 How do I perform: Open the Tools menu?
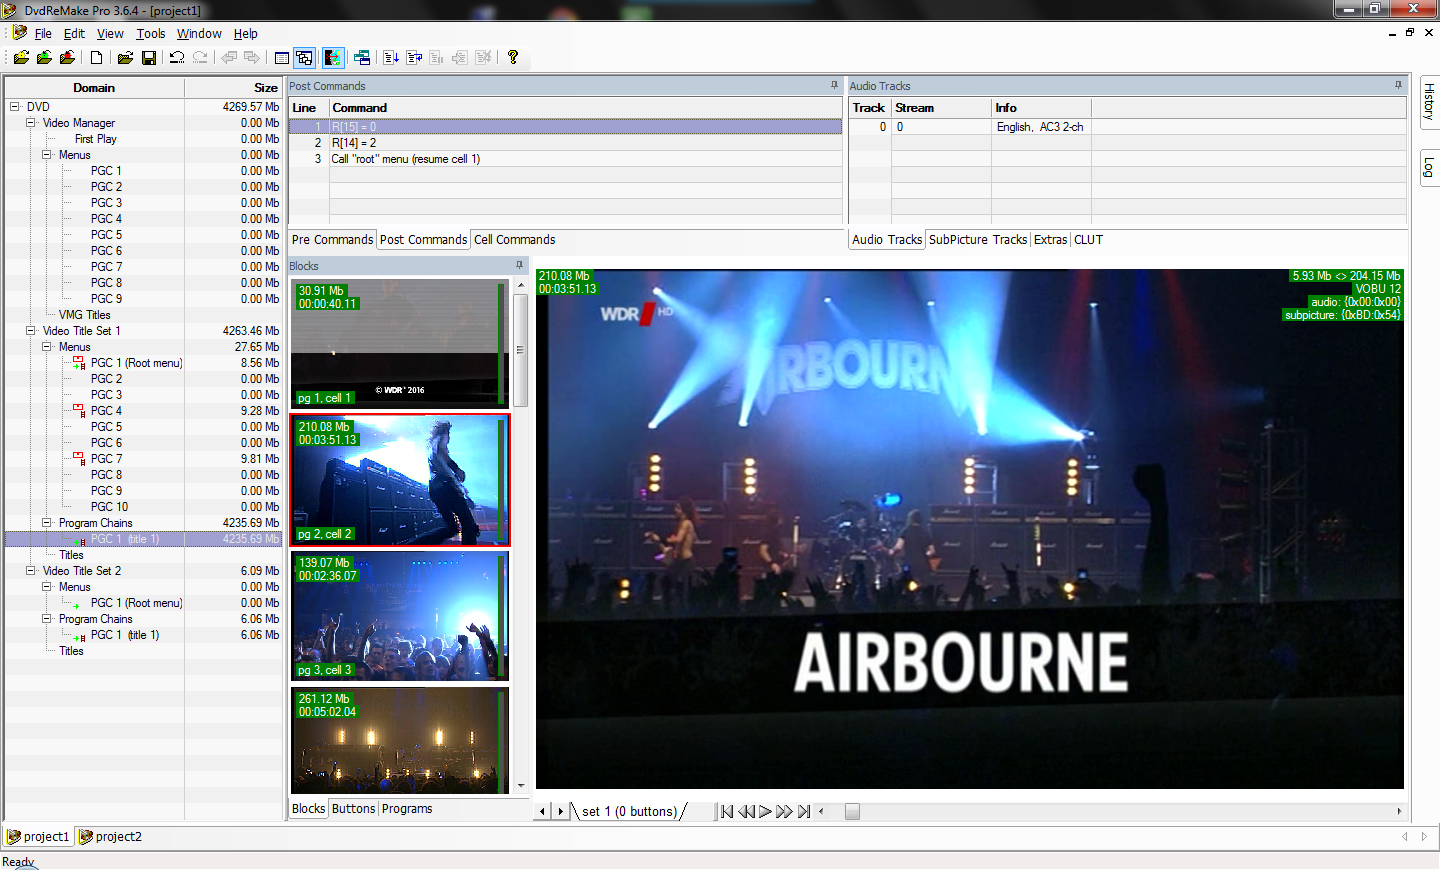tap(150, 34)
